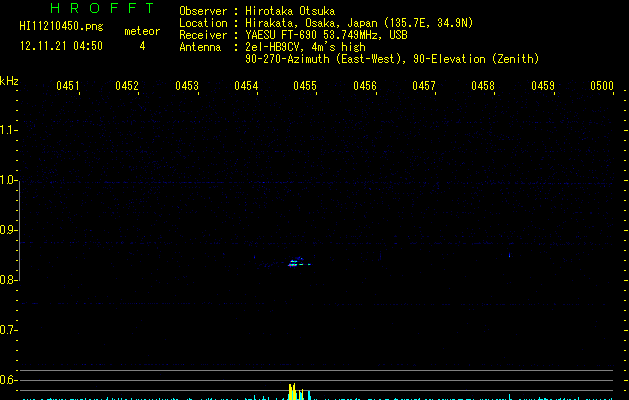
Task: Click the 0.9 kHz frequency label
Action: tap(8, 230)
